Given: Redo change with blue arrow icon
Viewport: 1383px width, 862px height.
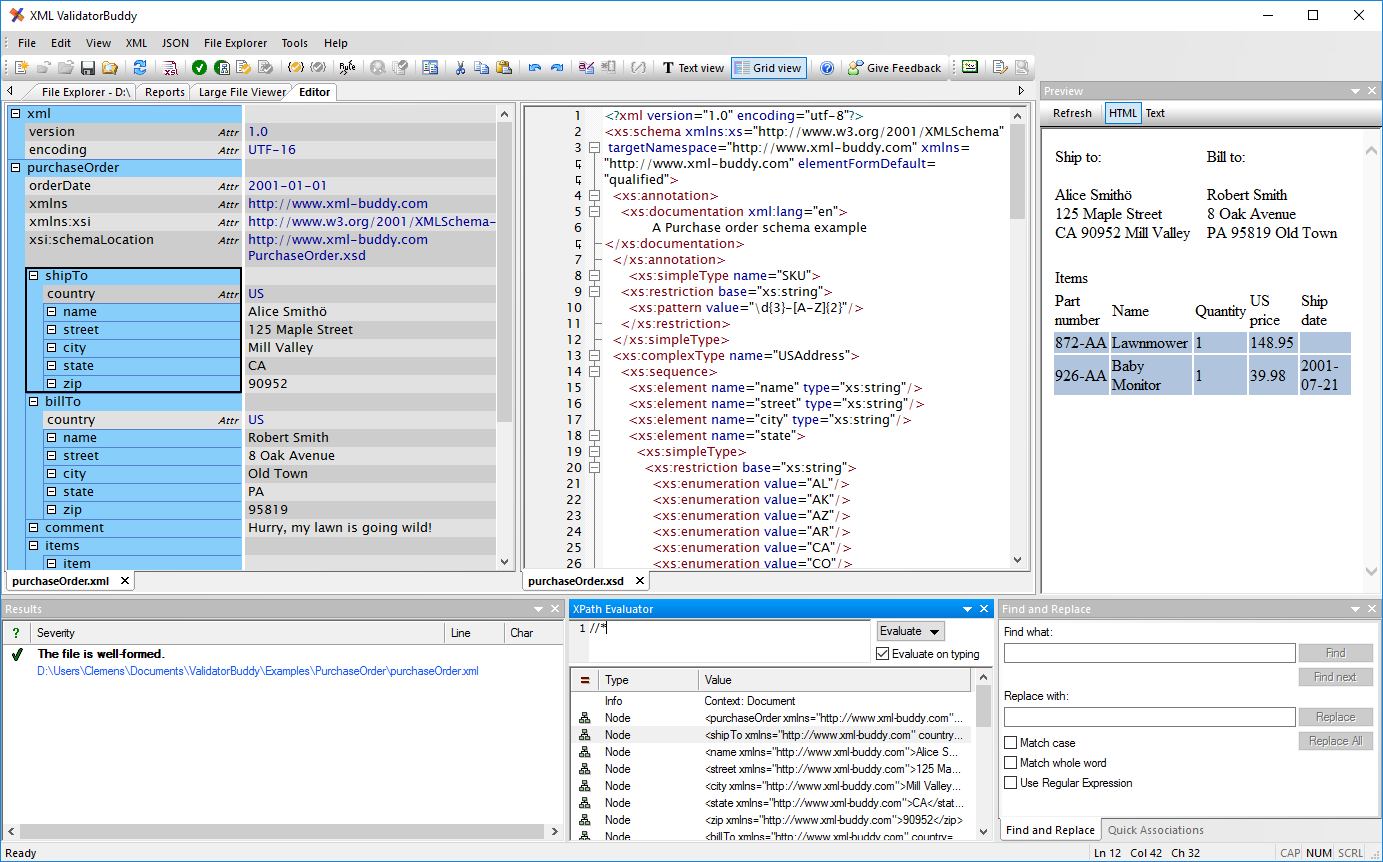Looking at the screenshot, I should [557, 68].
